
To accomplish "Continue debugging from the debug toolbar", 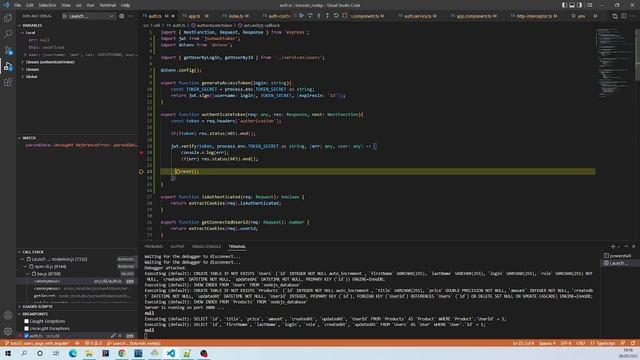I will tap(301, 16).
